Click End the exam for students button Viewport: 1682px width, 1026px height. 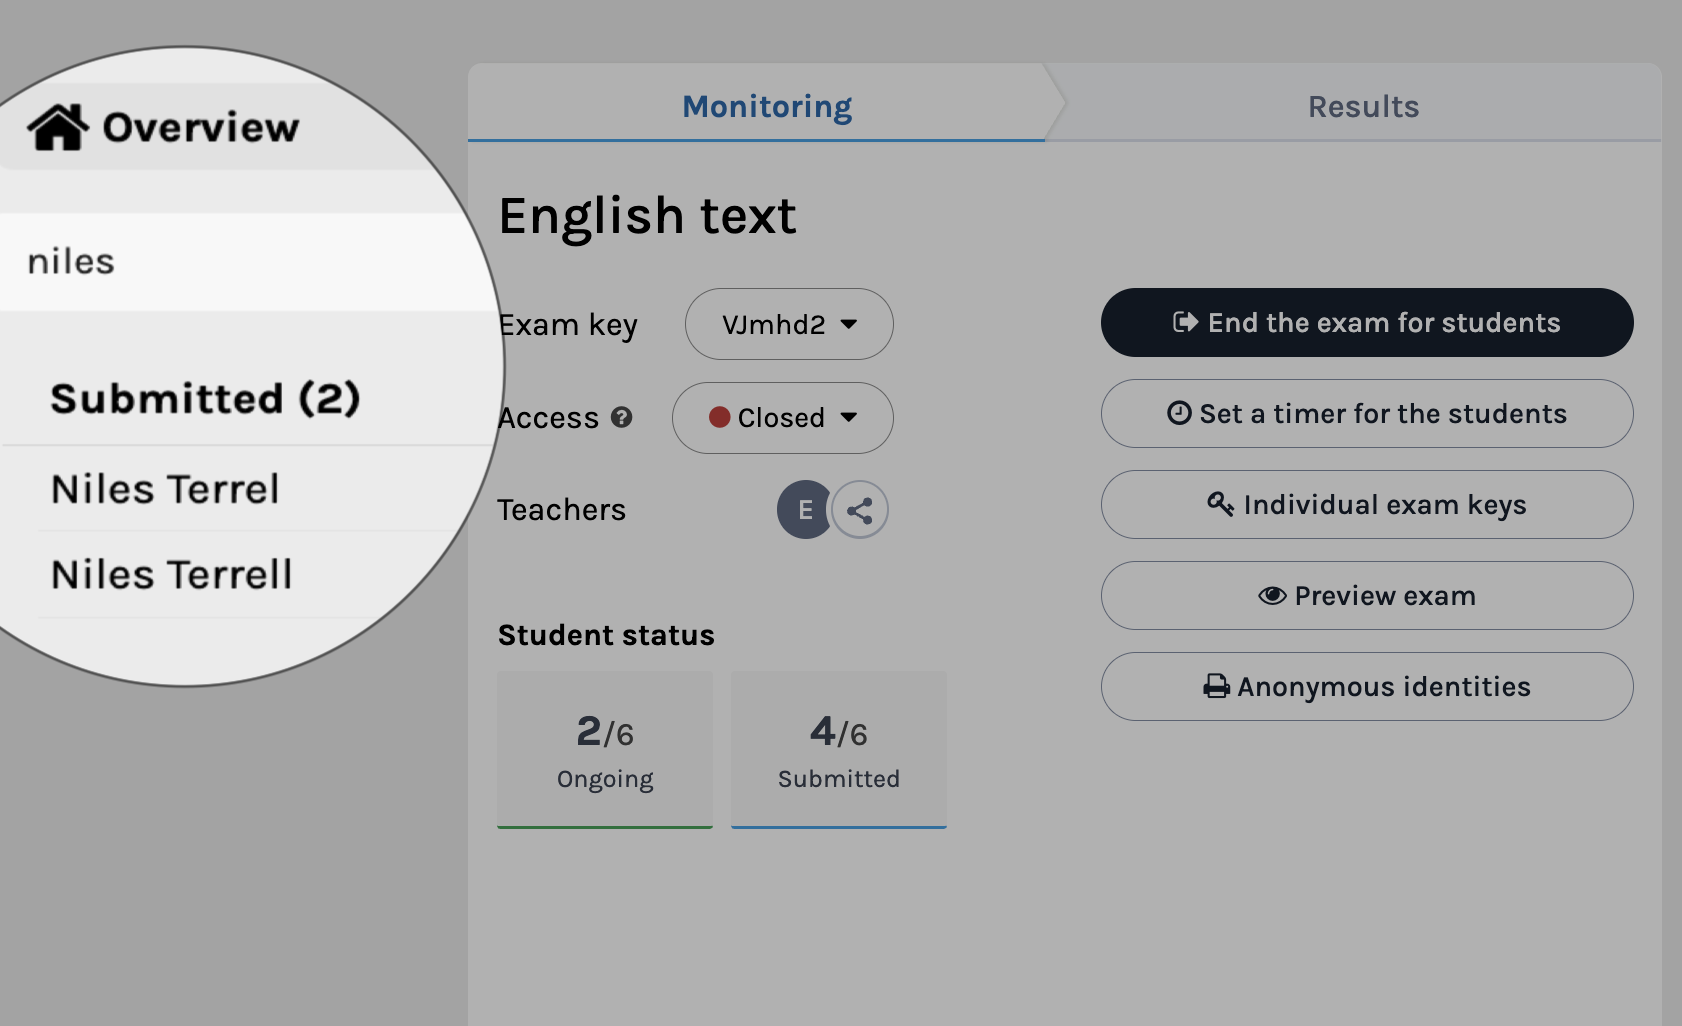click(x=1367, y=323)
